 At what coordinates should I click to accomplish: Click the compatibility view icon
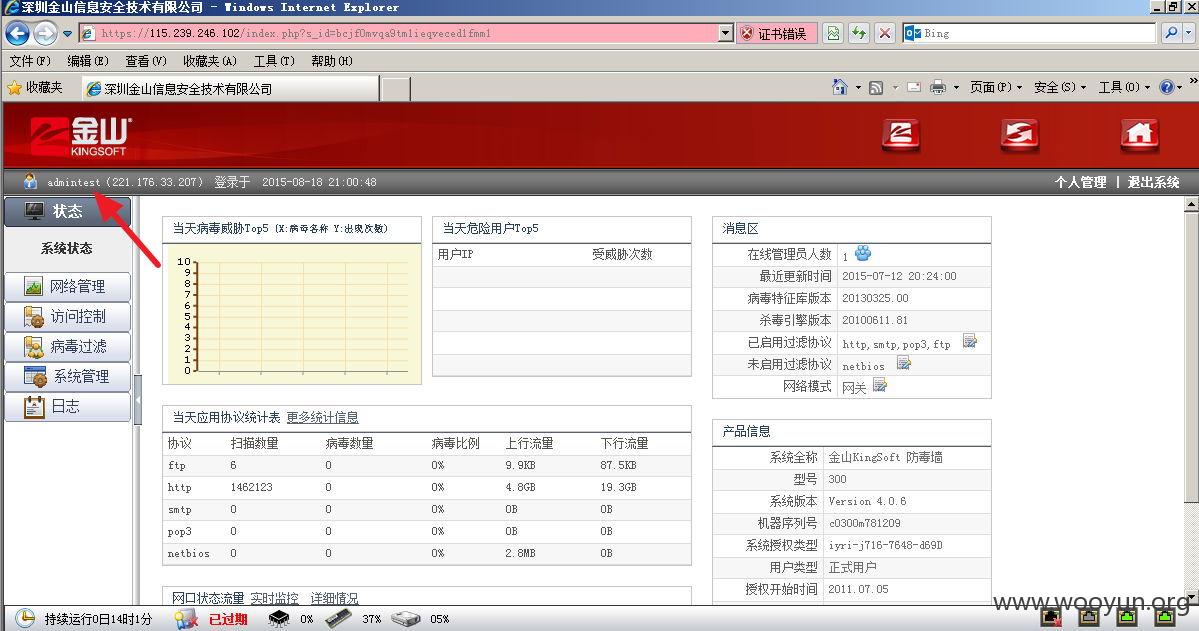(x=833, y=34)
